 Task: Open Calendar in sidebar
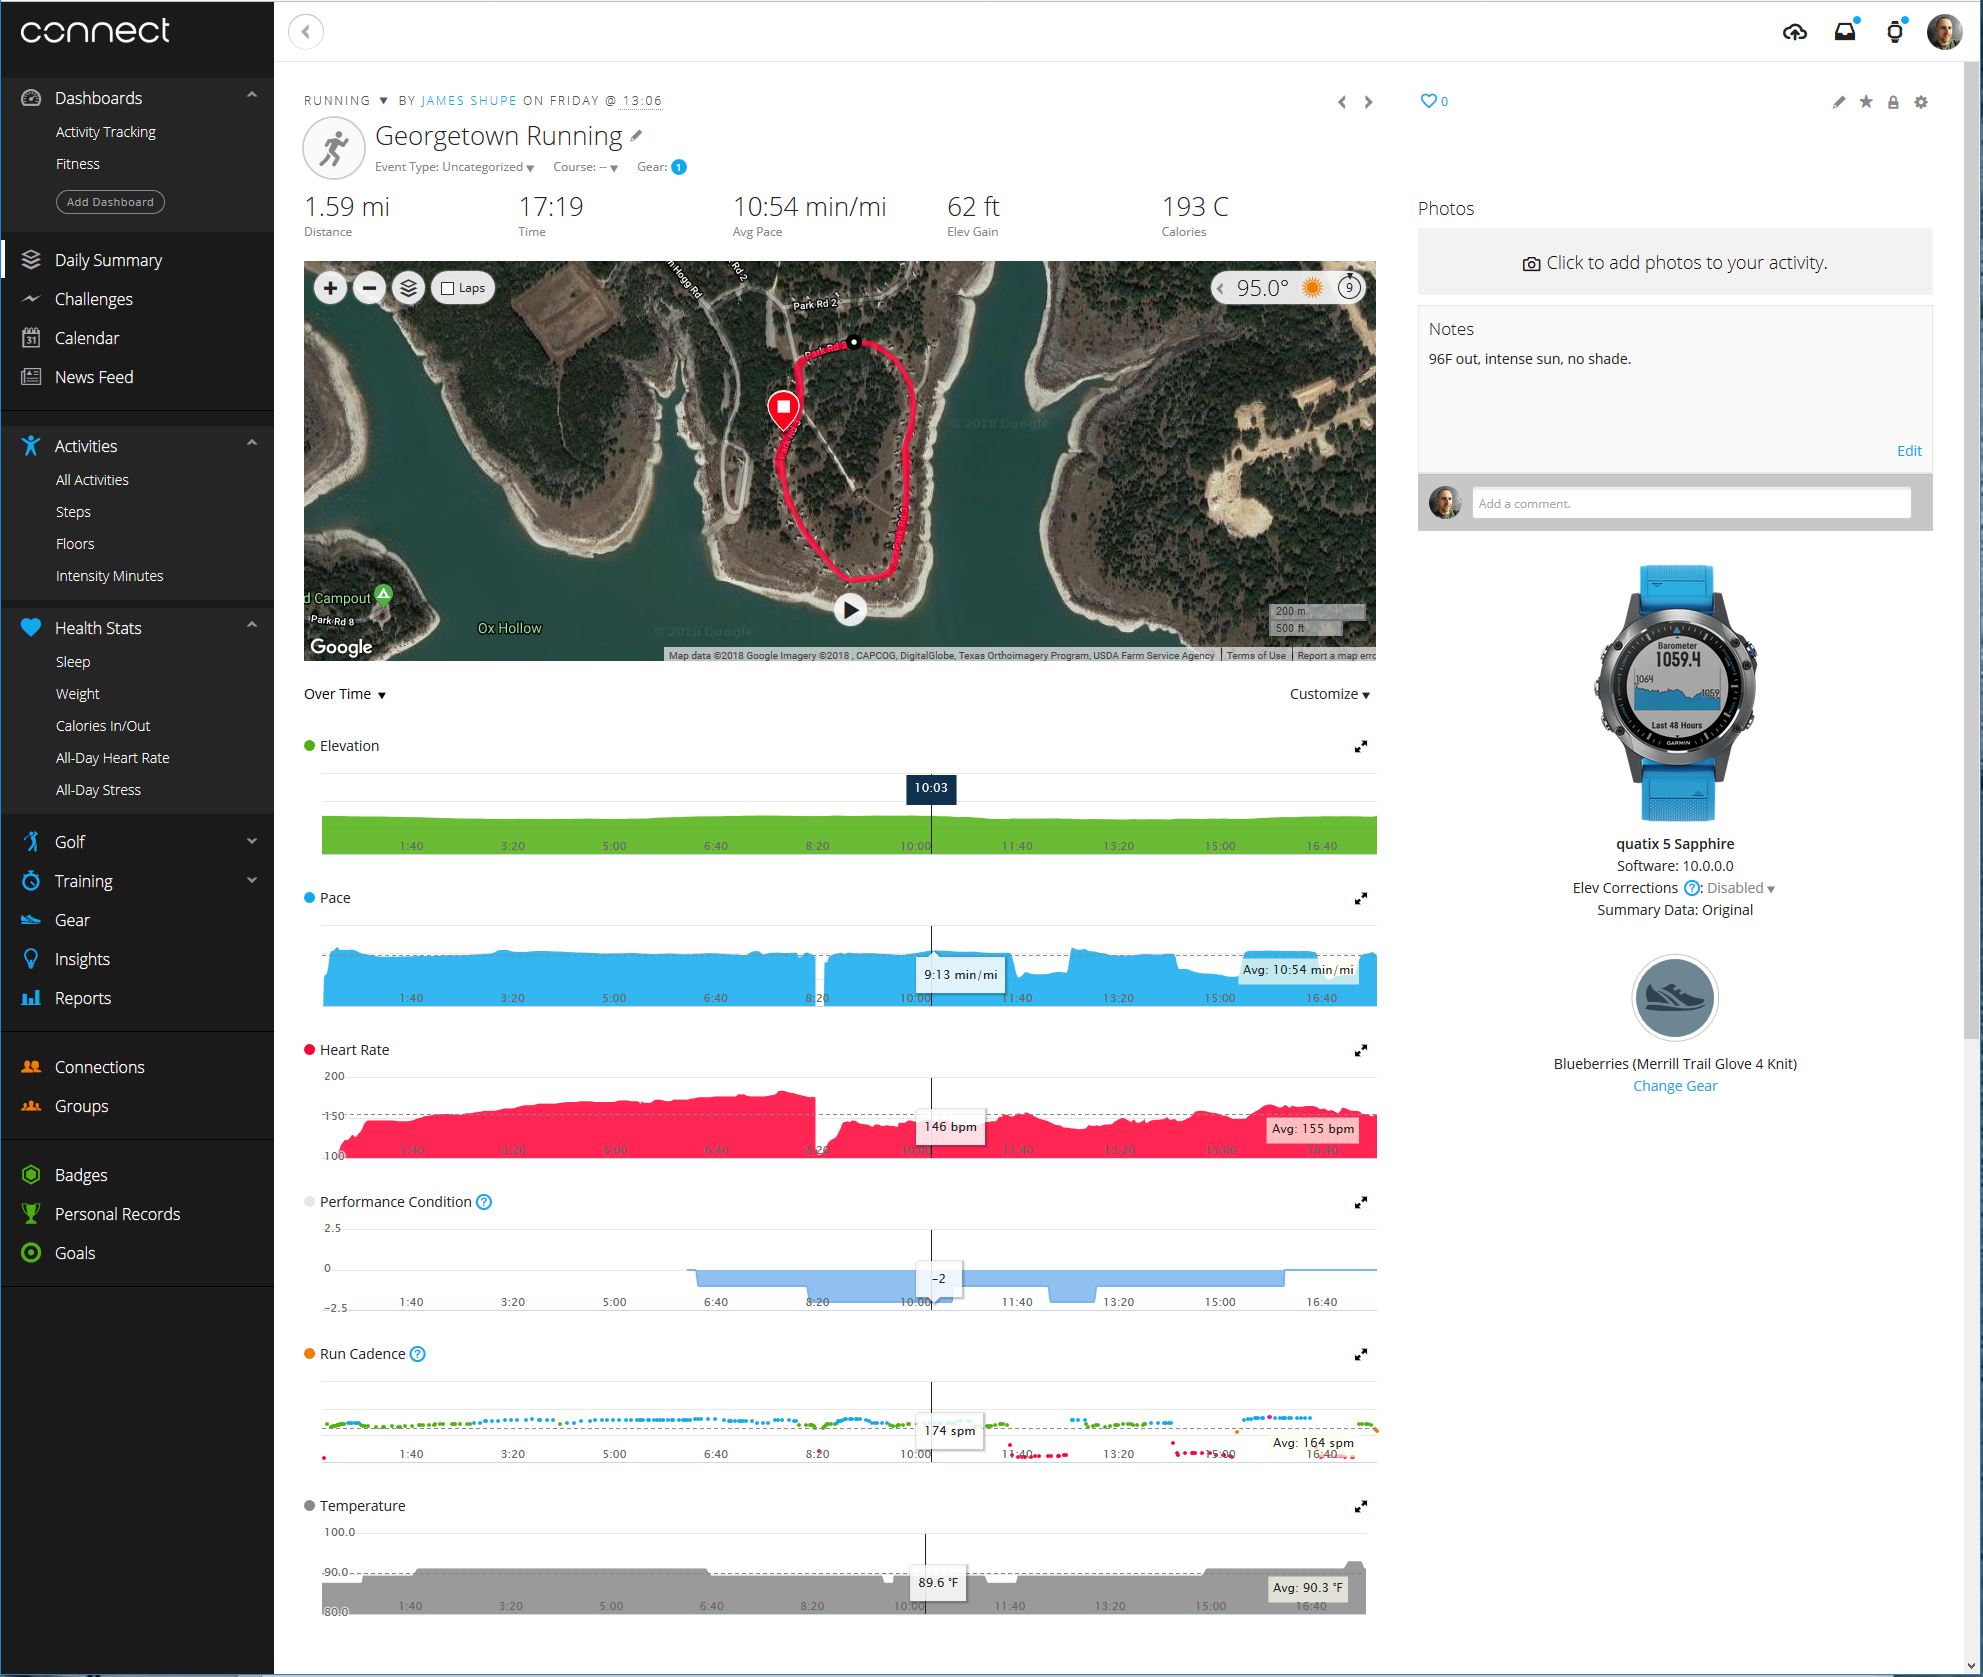coord(86,338)
